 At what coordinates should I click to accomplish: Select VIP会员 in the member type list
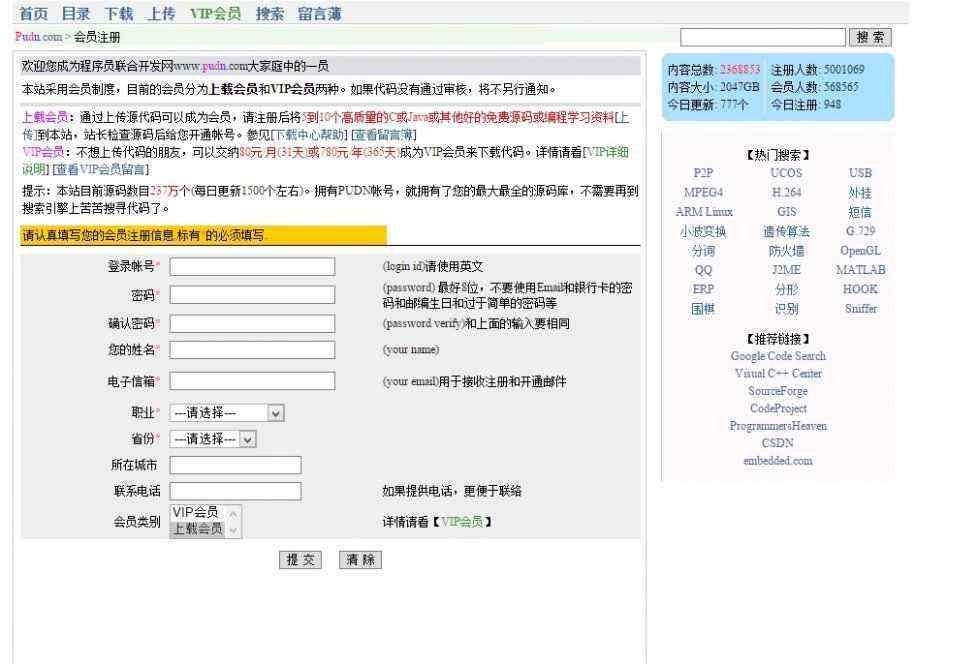point(196,512)
